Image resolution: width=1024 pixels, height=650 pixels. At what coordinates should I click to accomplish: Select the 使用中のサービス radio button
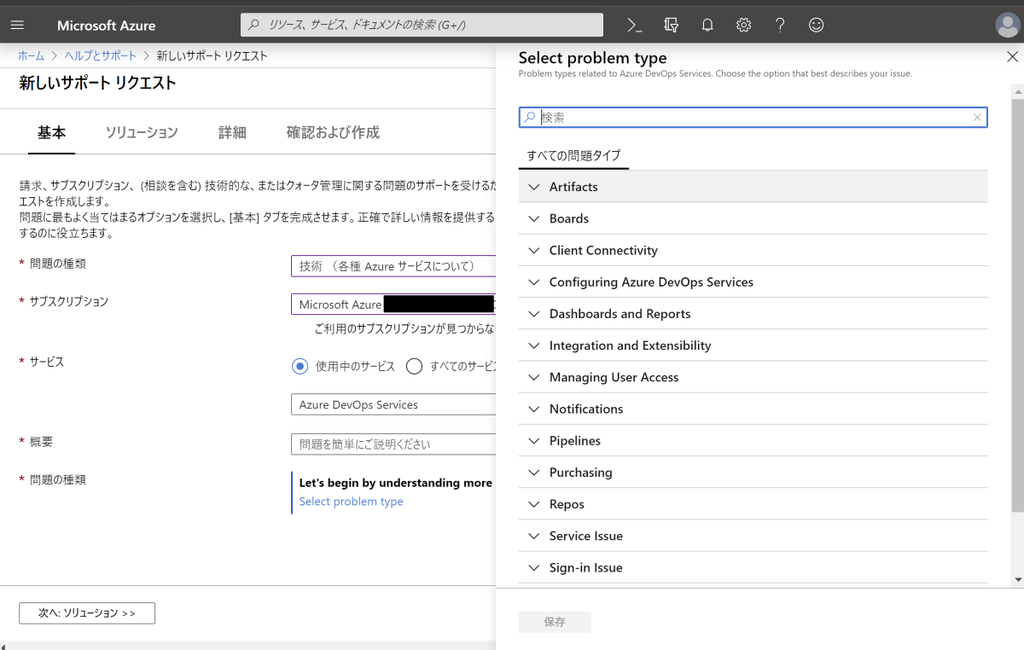pyautogui.click(x=300, y=366)
